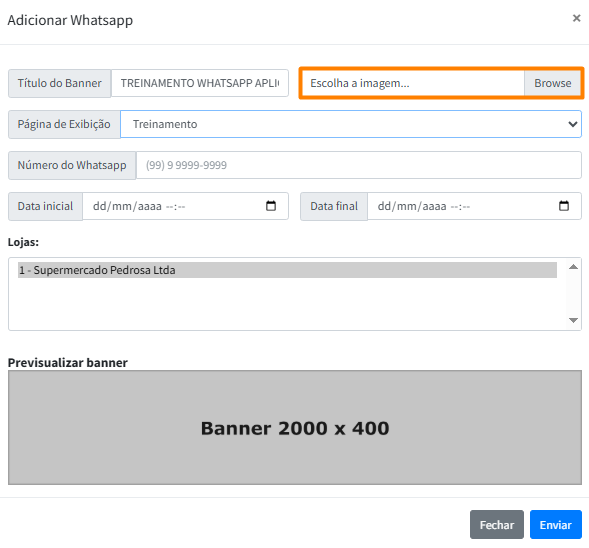Click the Browse button to pick an image
The height and width of the screenshot is (548, 589).
[553, 83]
